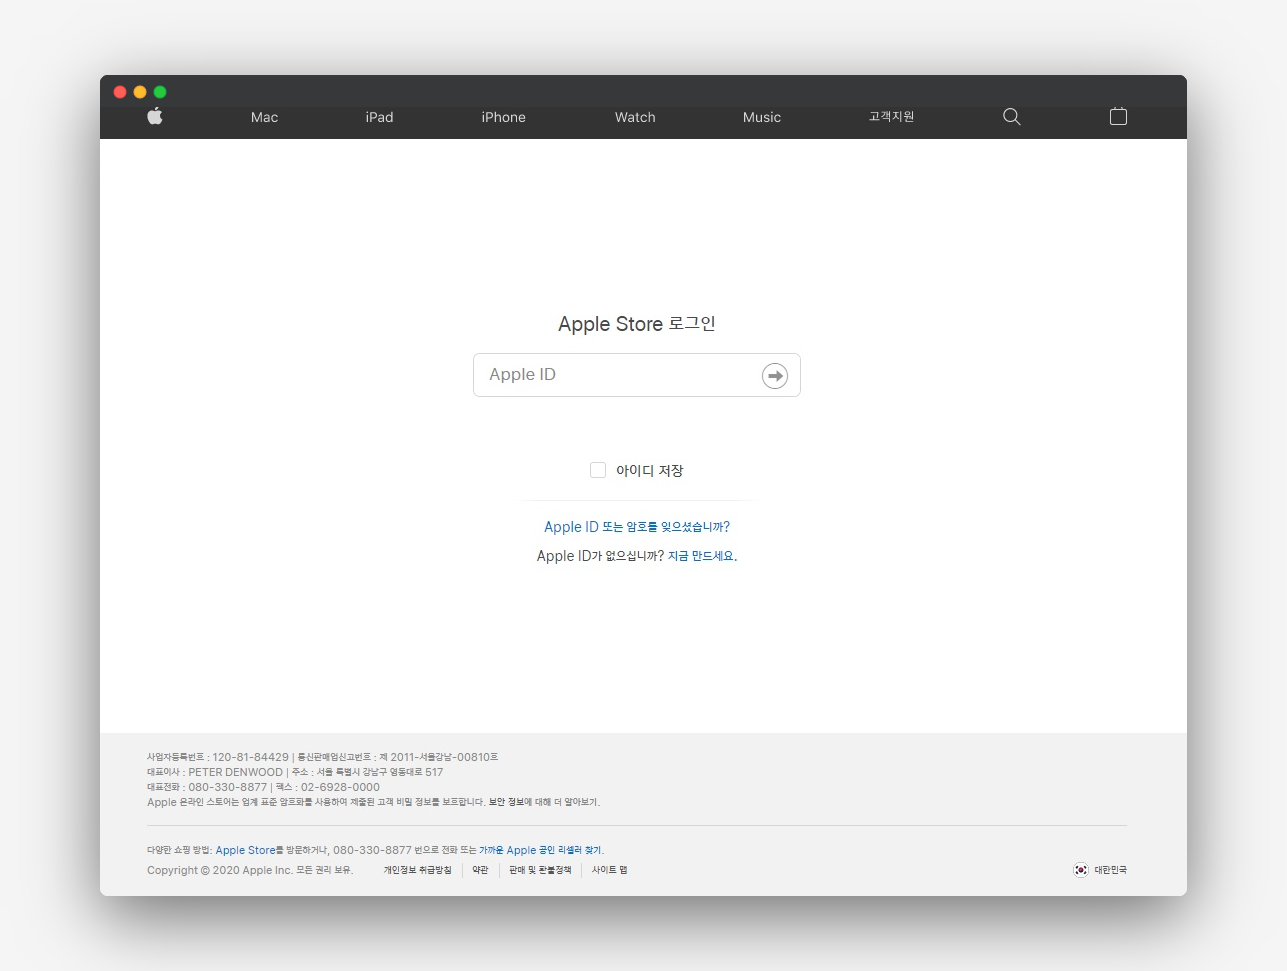Open the 판매 및 환불정책 footer link
Image resolution: width=1287 pixels, height=971 pixels.
tap(540, 870)
